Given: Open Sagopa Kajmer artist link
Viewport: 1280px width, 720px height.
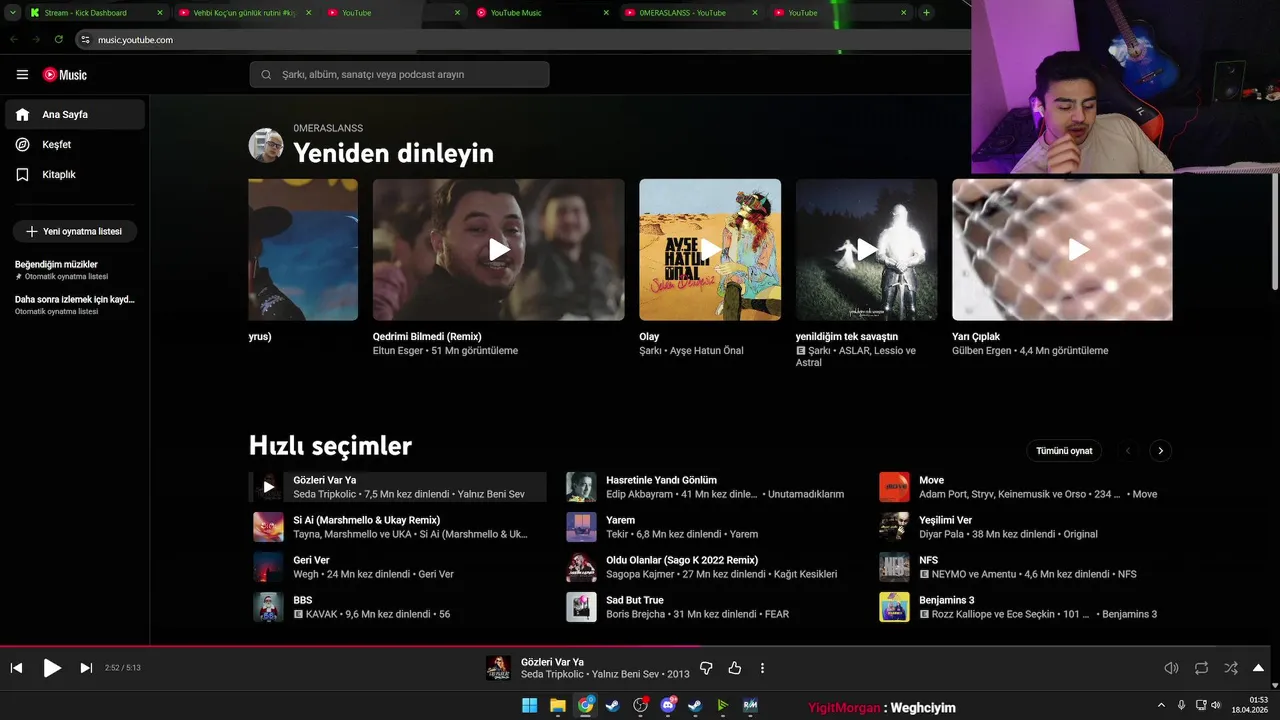Looking at the screenshot, I should click(640, 574).
